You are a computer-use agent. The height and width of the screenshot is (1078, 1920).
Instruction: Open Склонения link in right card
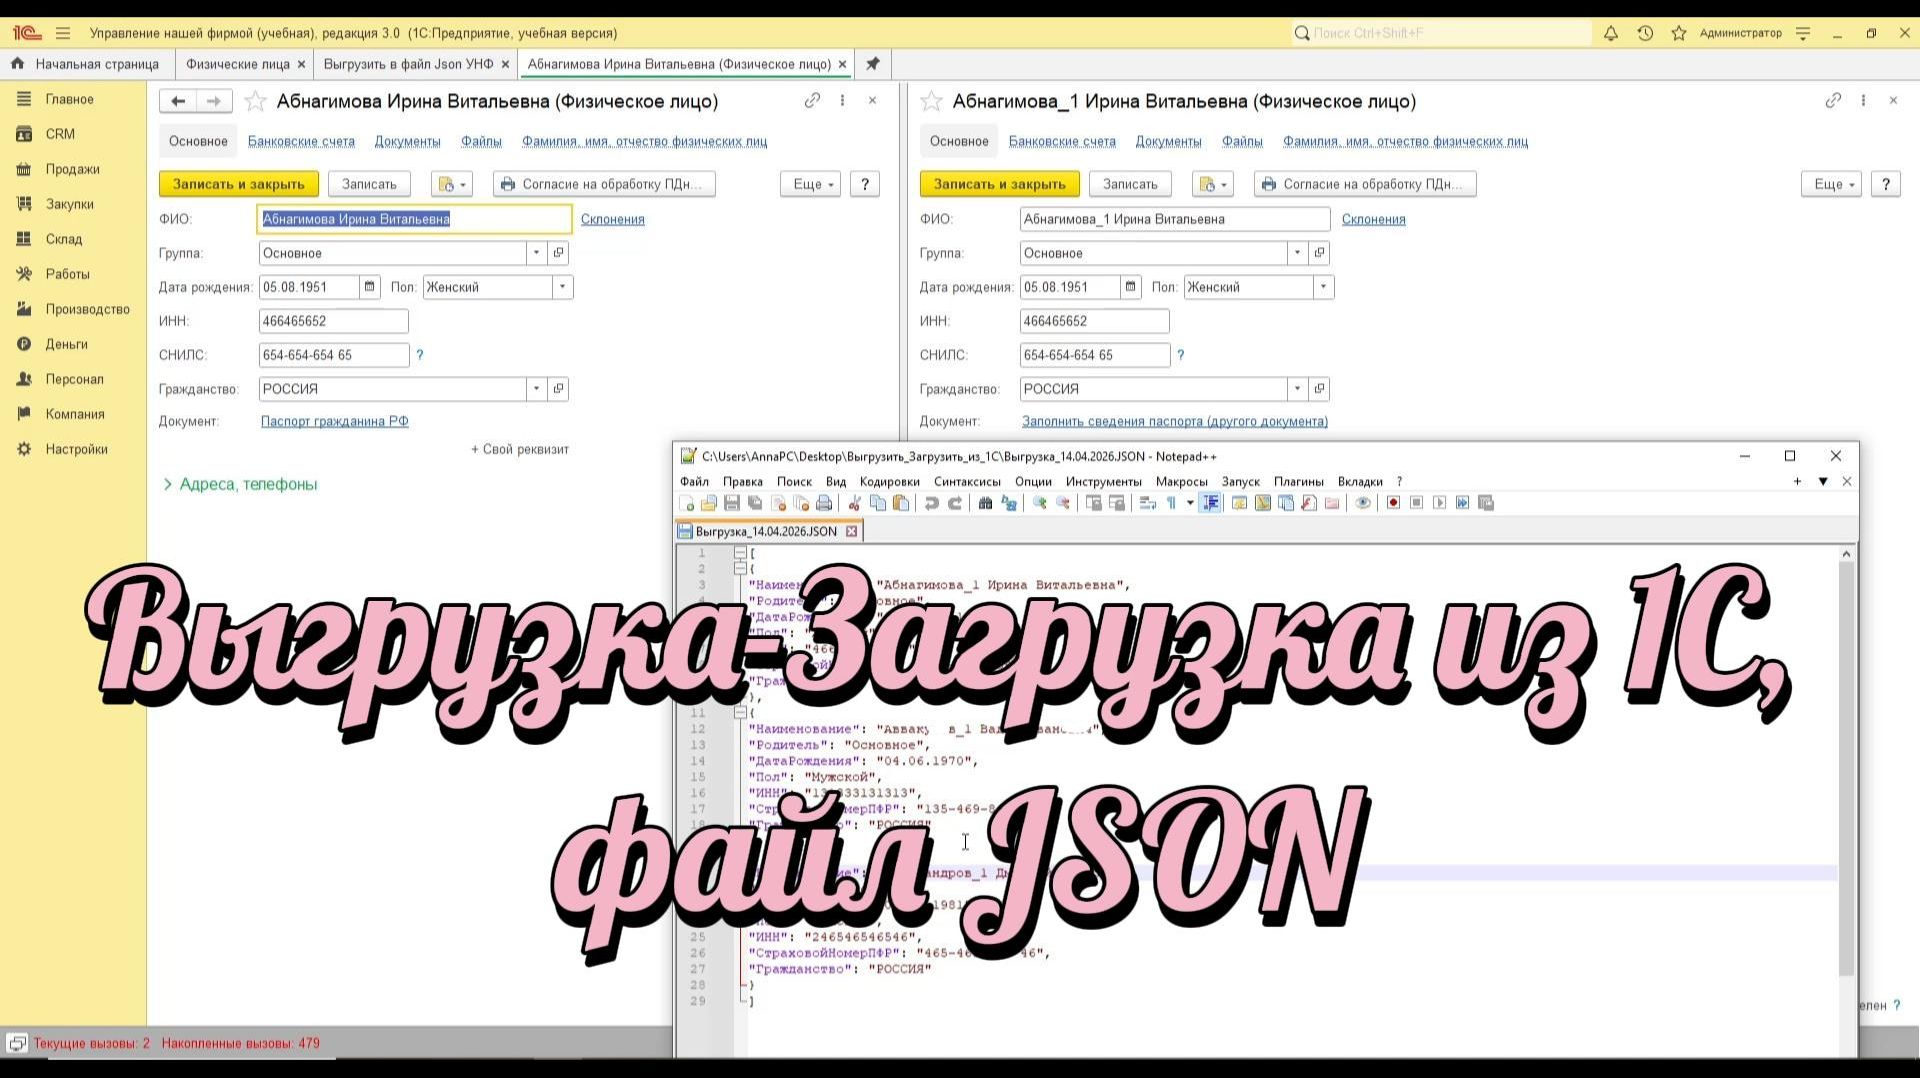point(1373,219)
